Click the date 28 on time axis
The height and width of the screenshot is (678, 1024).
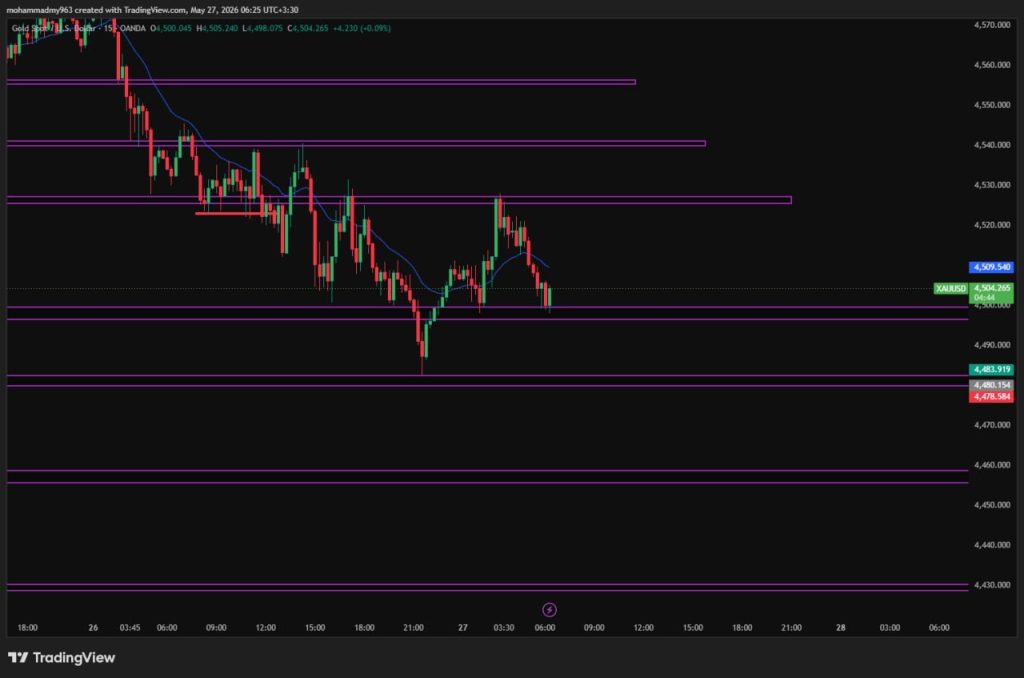click(x=840, y=628)
